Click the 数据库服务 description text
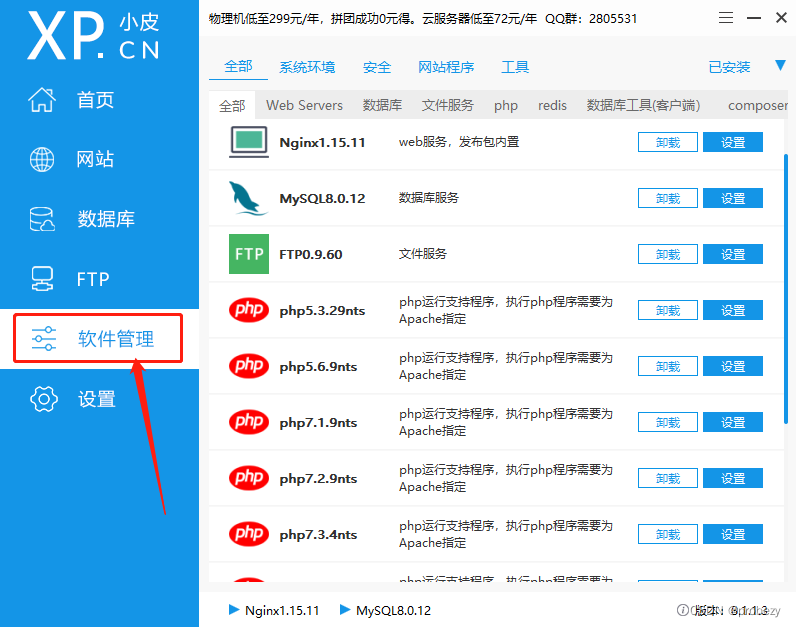The image size is (796, 627). 428,197
